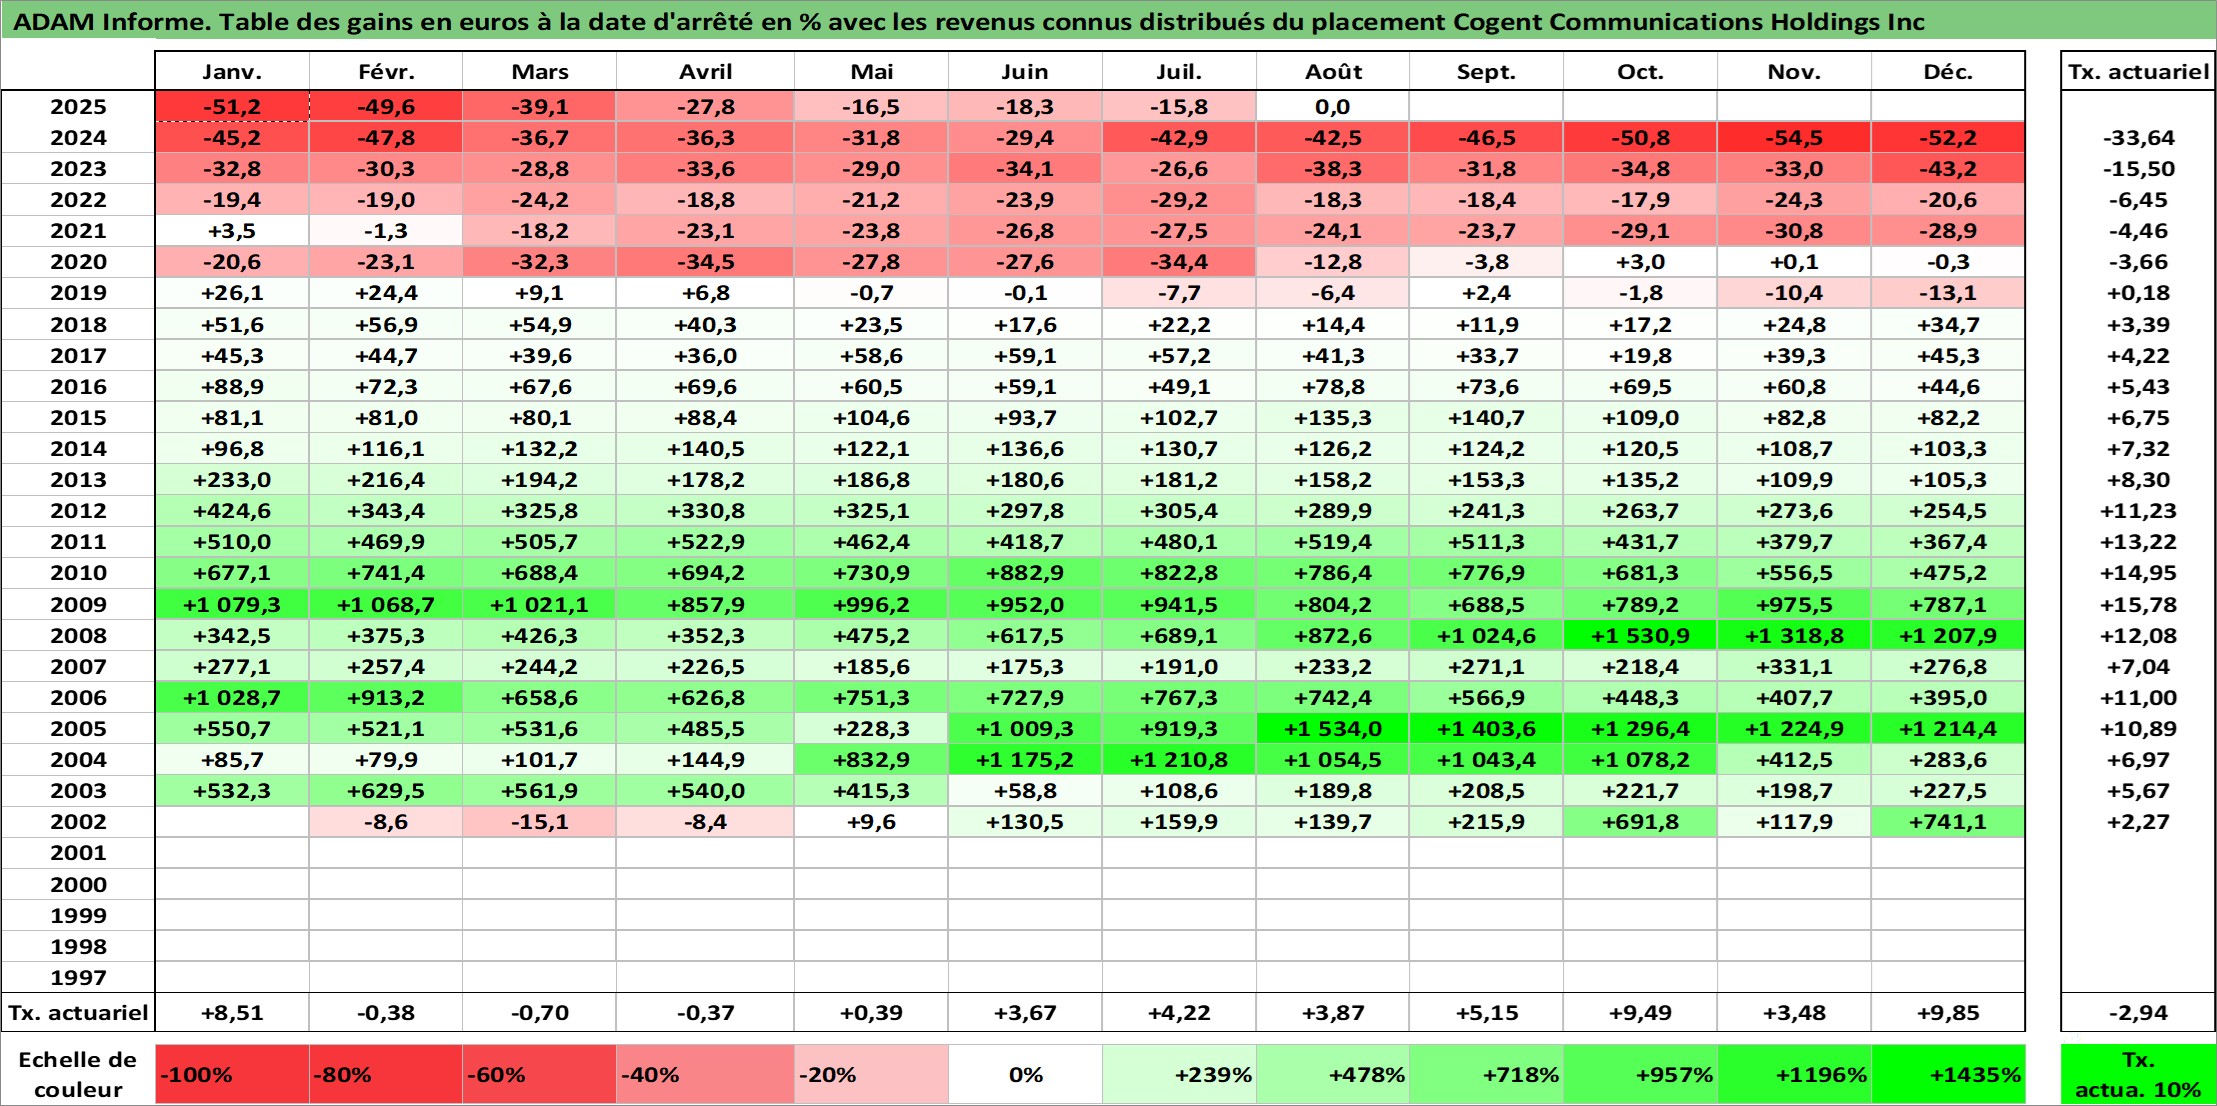Click the +56,9 cell for February 2018
Viewport: 2217px width, 1106px height.
pos(386,325)
